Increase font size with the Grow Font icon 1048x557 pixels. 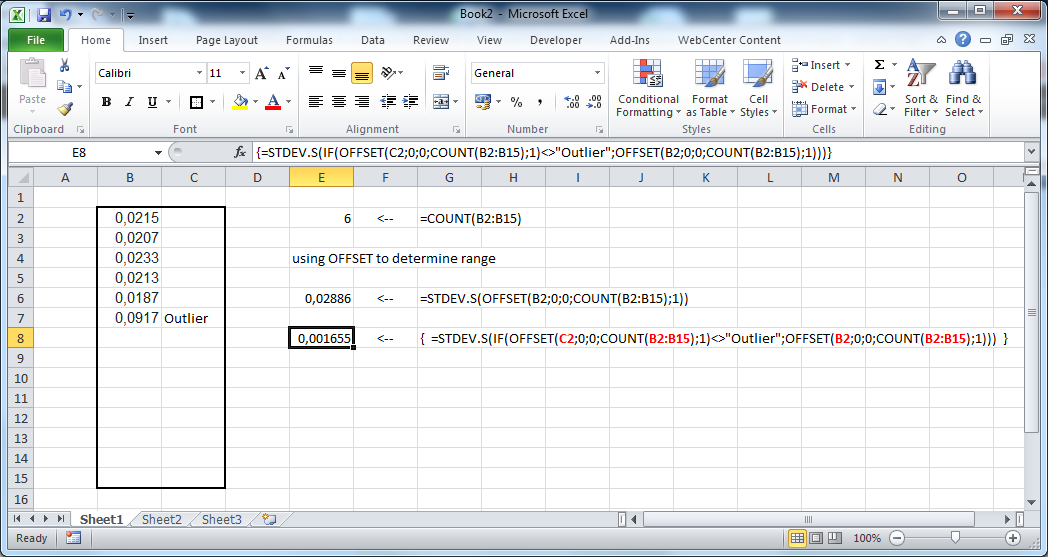point(261,73)
